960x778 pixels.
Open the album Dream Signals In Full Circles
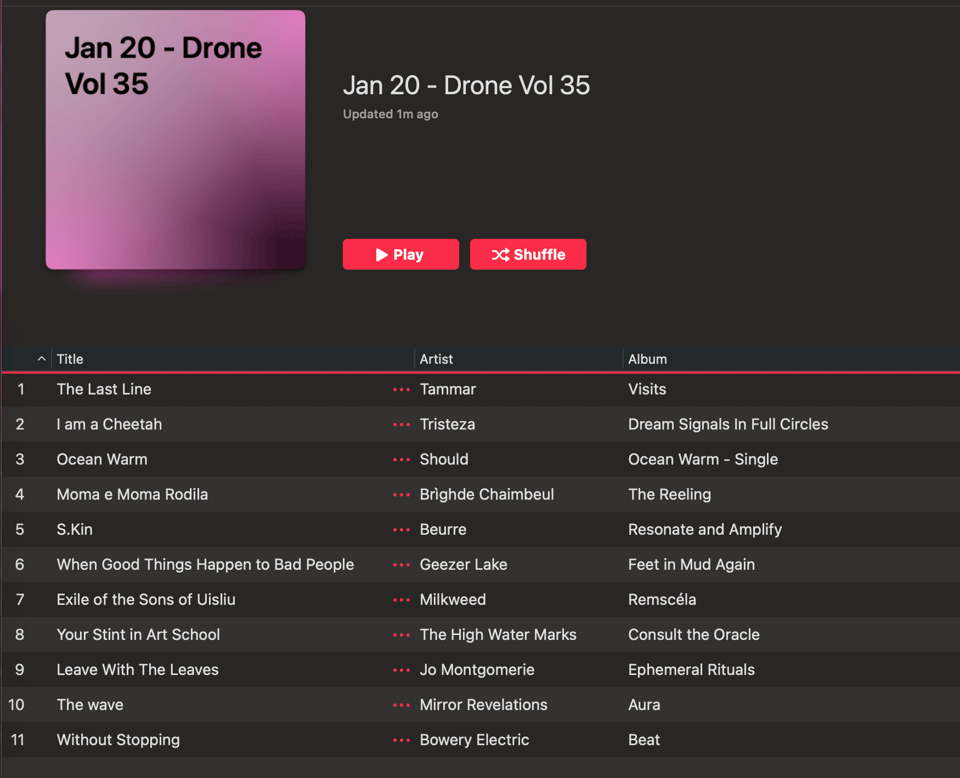[x=727, y=424]
